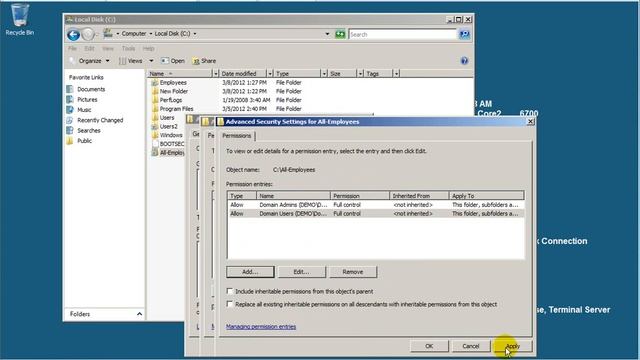
Task: Open Explorer help question mark icon
Action: point(464,61)
